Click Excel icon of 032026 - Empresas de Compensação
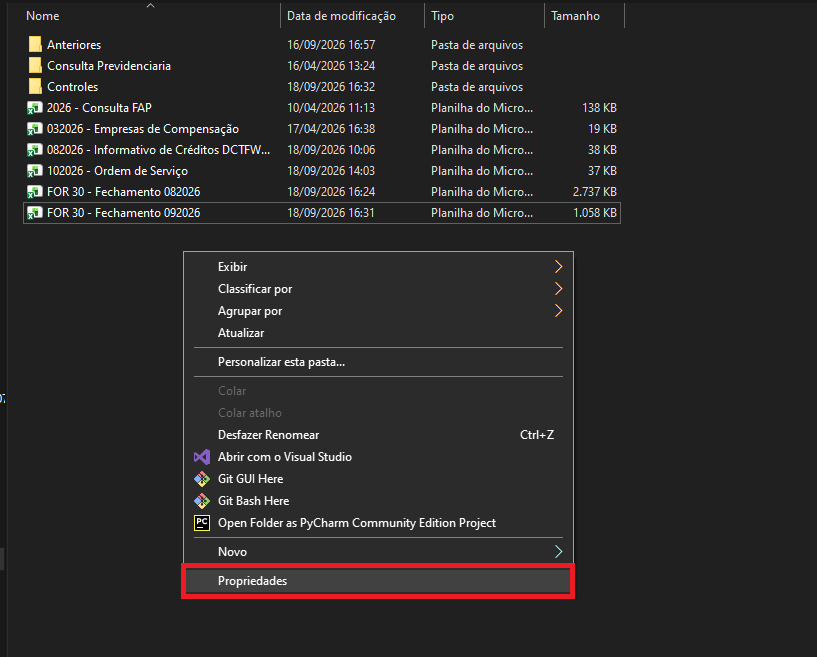817x657 pixels. click(34, 129)
